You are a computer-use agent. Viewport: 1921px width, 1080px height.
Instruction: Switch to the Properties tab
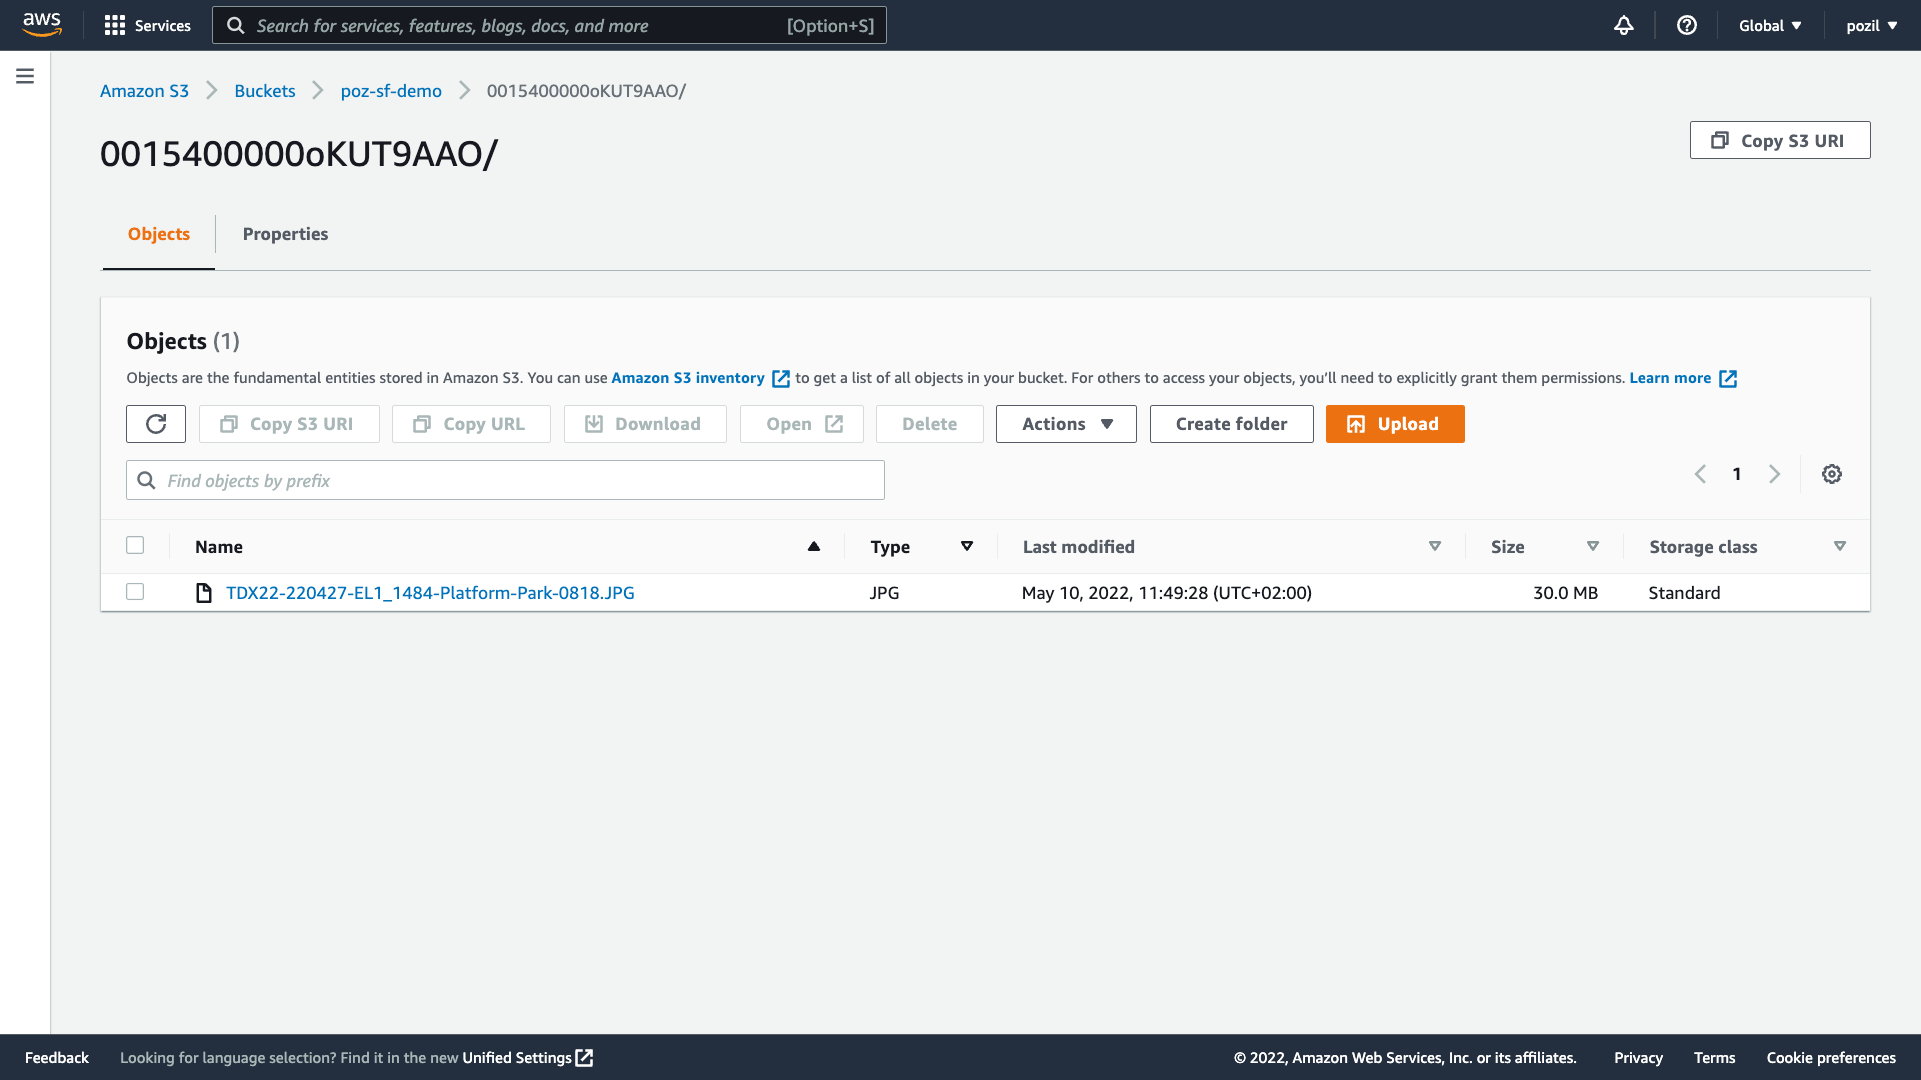tap(285, 233)
